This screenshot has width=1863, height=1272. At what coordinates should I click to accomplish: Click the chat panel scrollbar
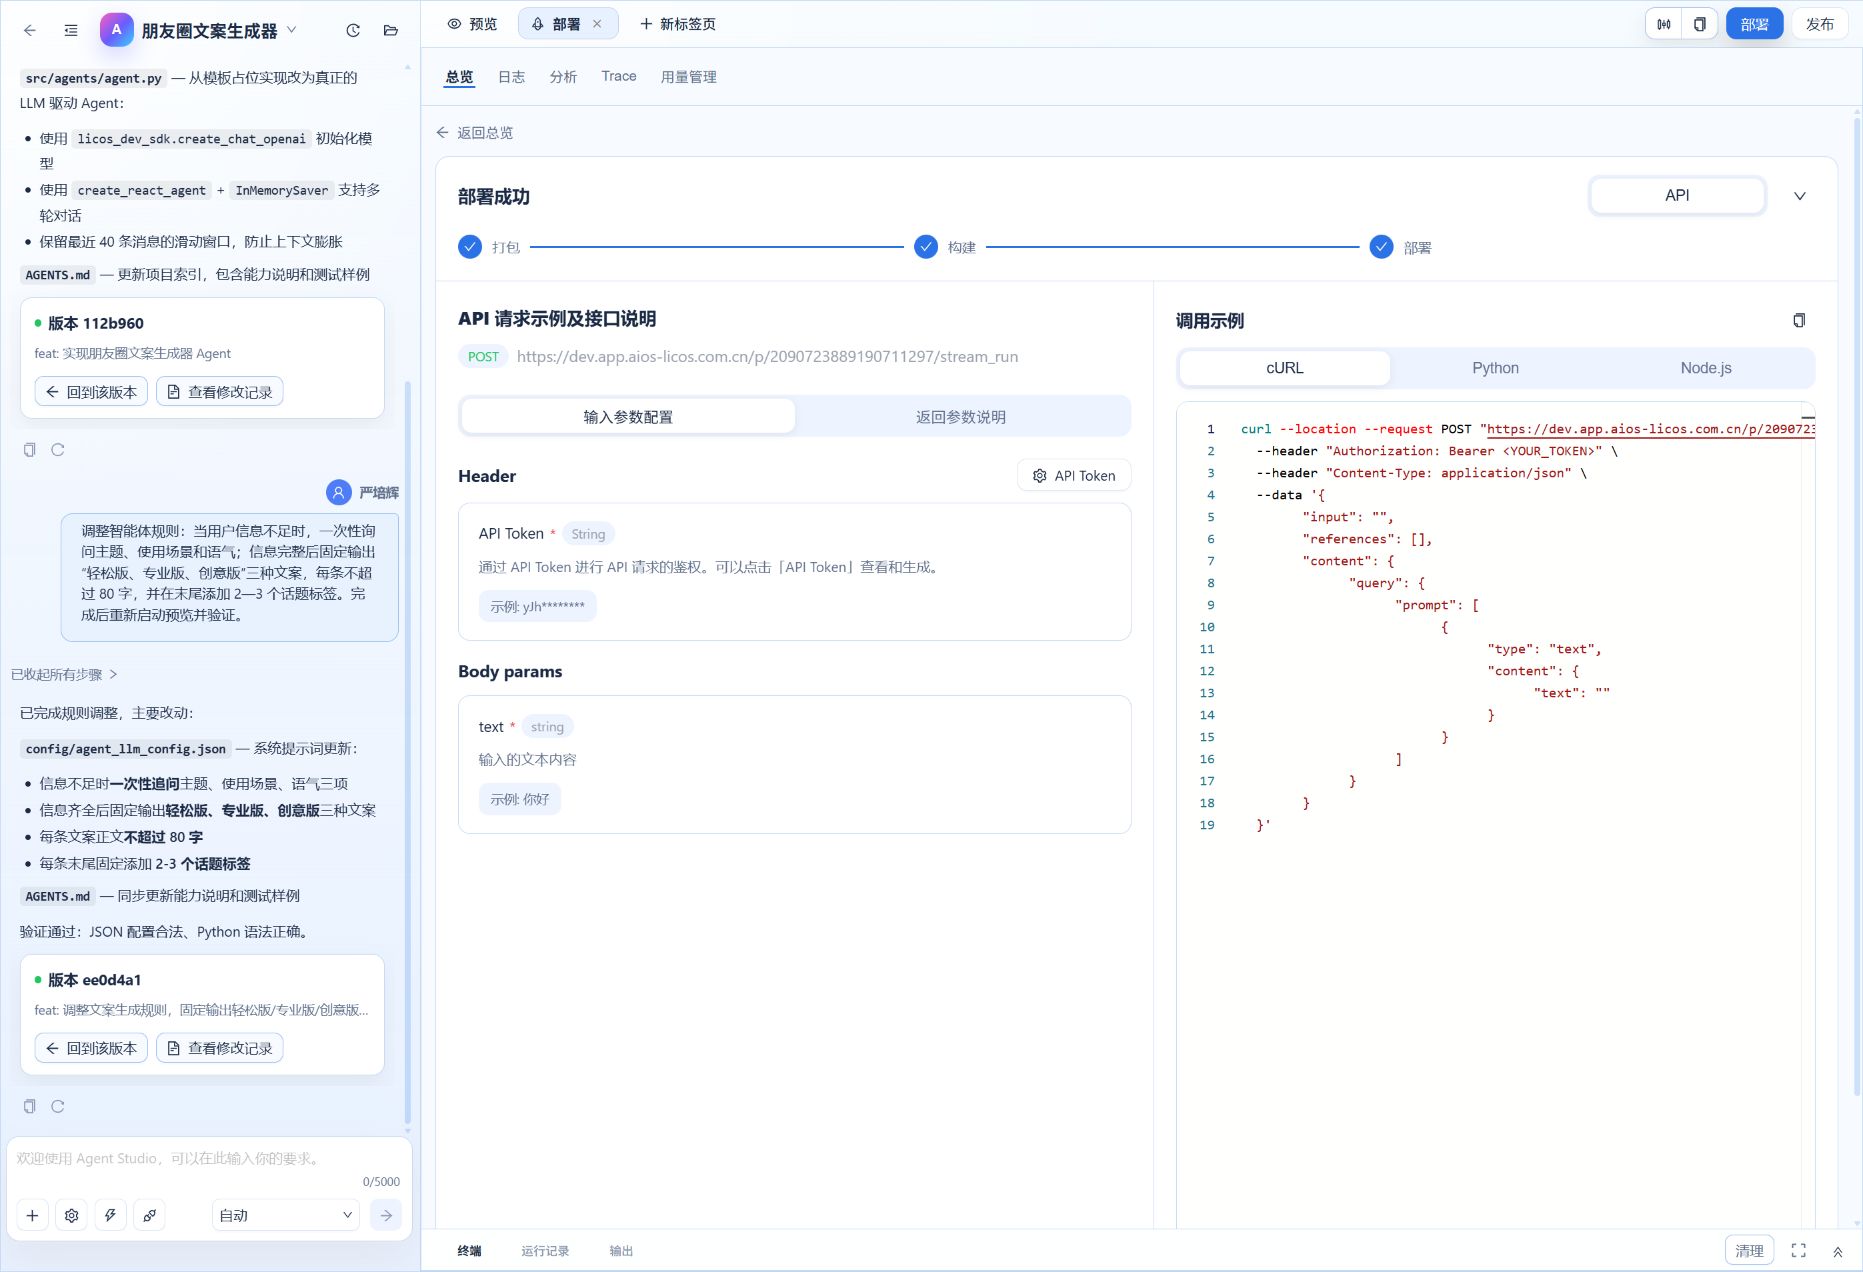click(x=407, y=750)
